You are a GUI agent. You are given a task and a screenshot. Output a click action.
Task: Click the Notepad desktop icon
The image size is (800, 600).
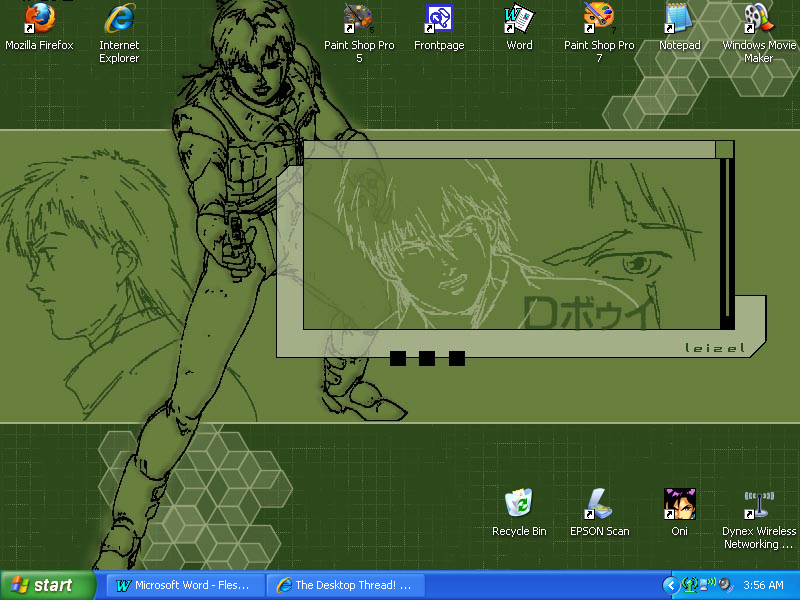click(x=679, y=27)
